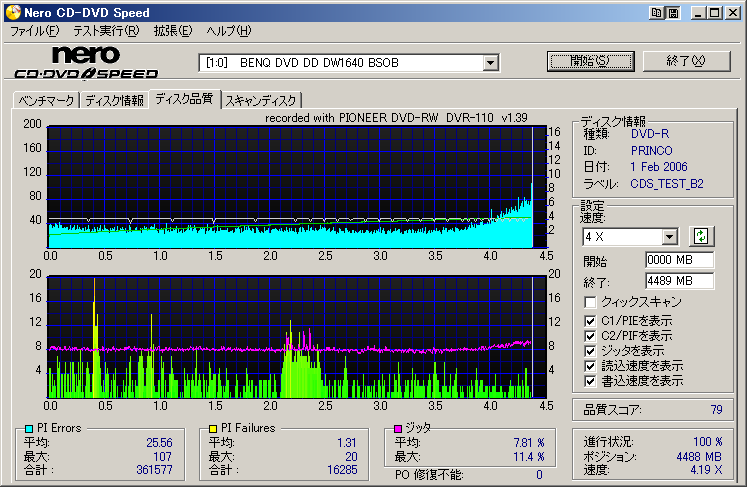Click the PI Errors total 361577
Image resolution: width=747 pixels, height=487 pixels.
[154, 470]
